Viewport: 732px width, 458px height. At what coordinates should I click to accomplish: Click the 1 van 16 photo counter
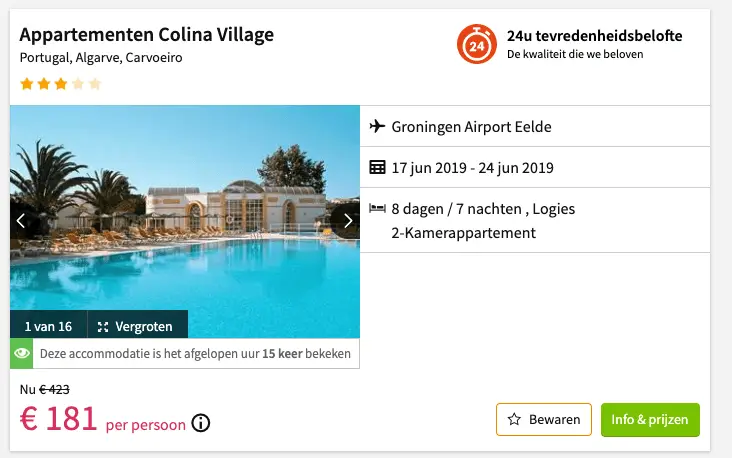coord(49,325)
